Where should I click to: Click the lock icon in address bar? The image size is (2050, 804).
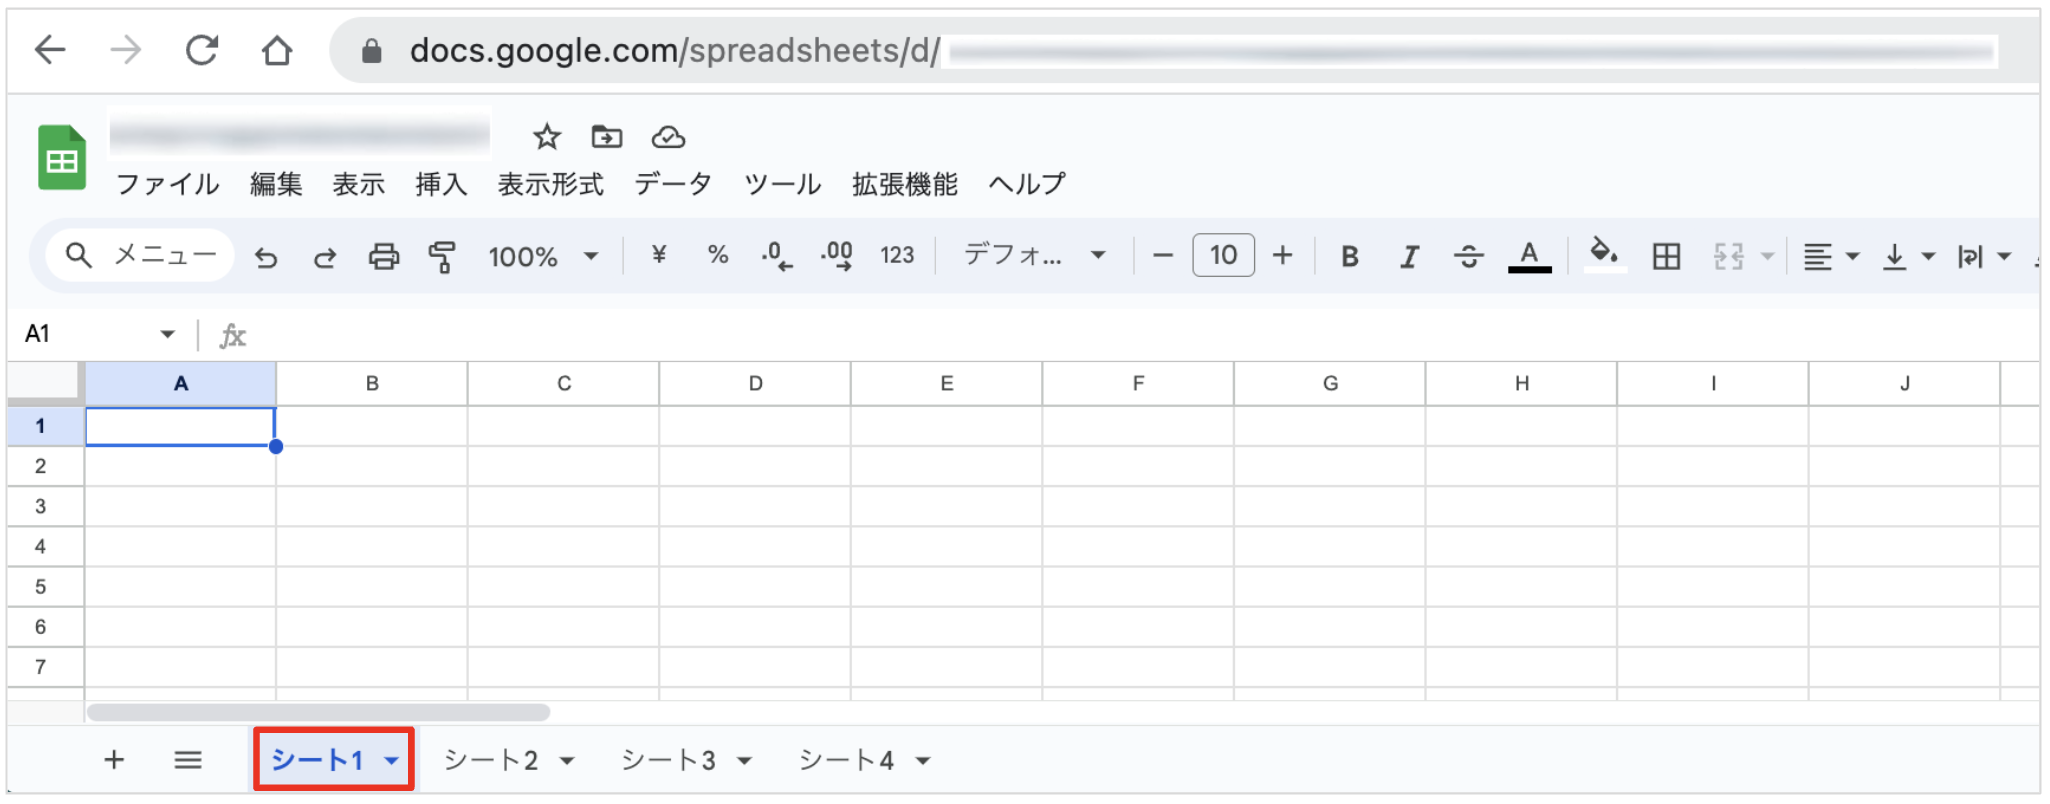[371, 50]
